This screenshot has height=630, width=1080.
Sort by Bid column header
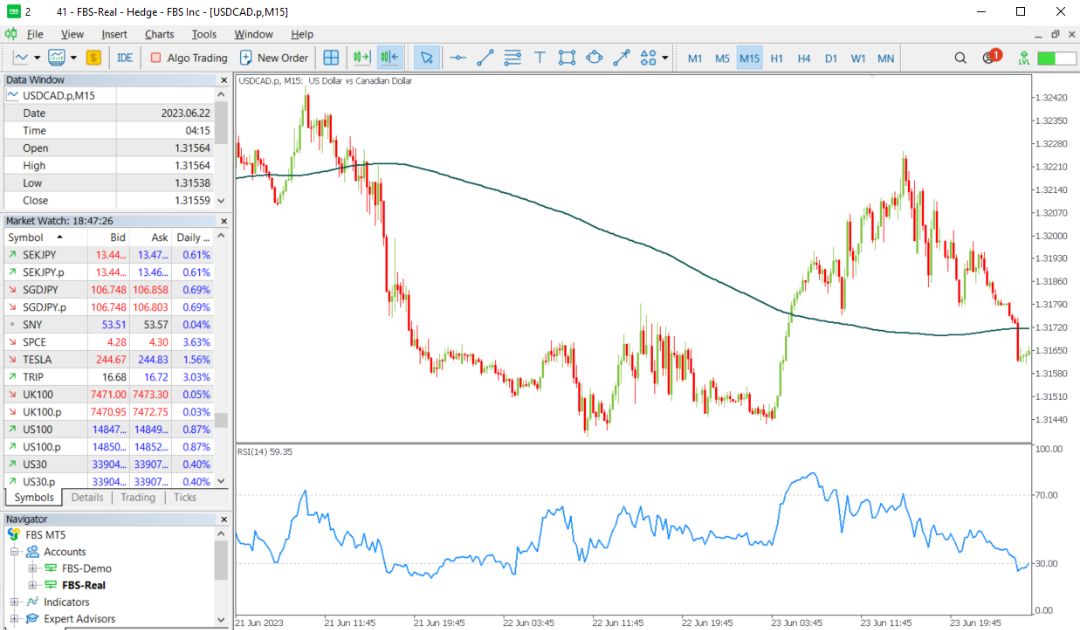pyautogui.click(x=109, y=238)
